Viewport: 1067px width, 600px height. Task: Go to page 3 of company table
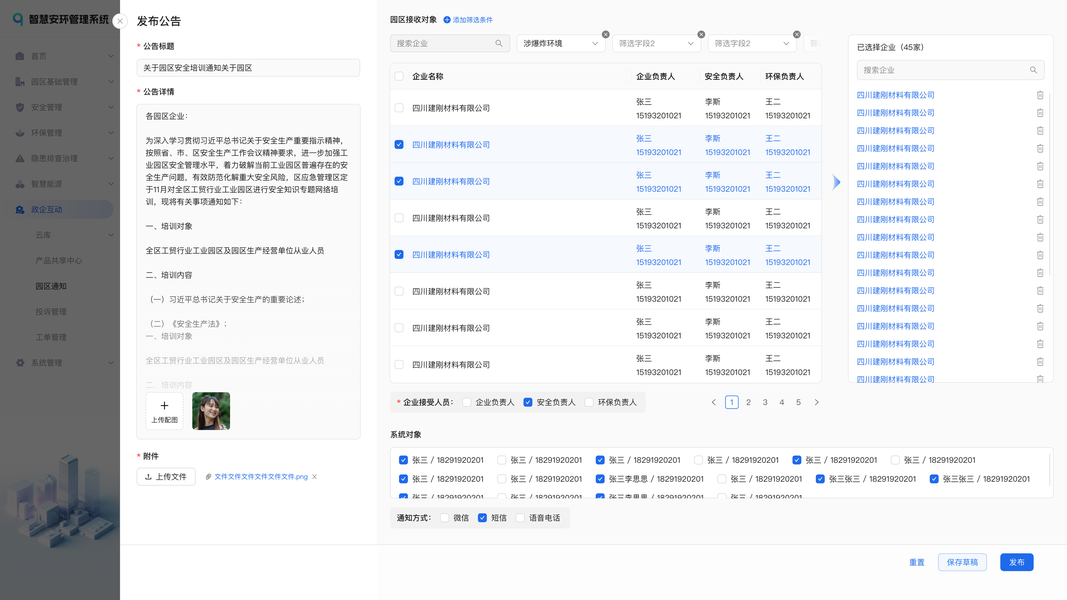coord(765,403)
